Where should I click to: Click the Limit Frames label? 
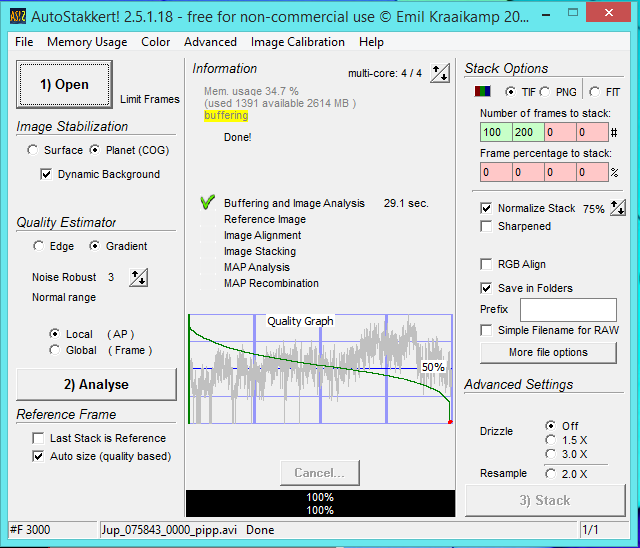[150, 99]
